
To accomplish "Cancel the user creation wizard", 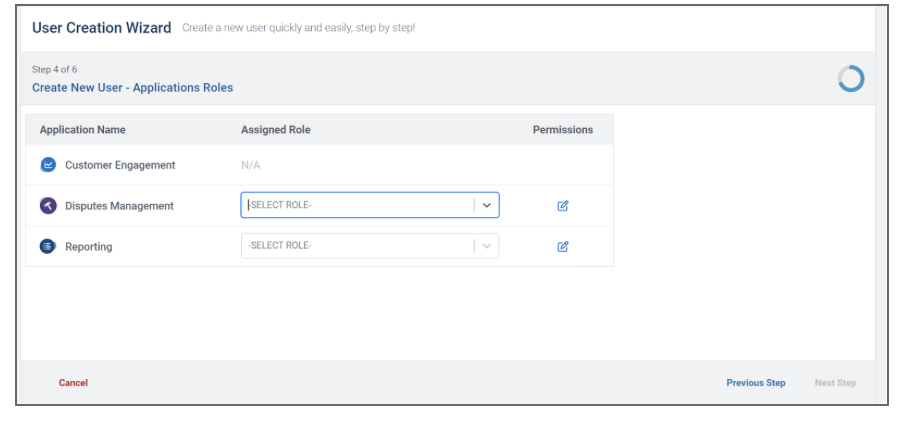I will [73, 383].
